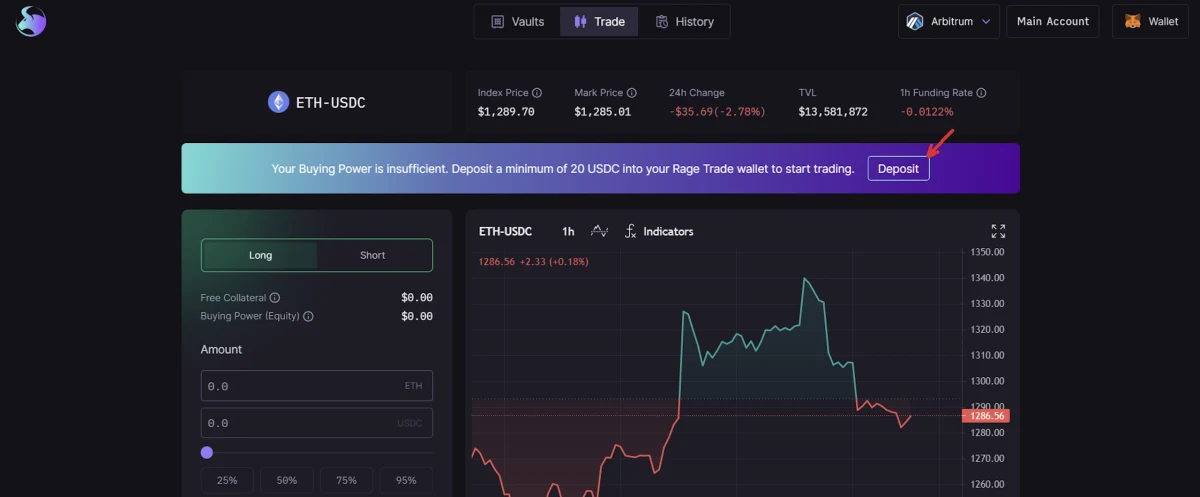
Task: Select the Long position toggle
Action: 260,255
